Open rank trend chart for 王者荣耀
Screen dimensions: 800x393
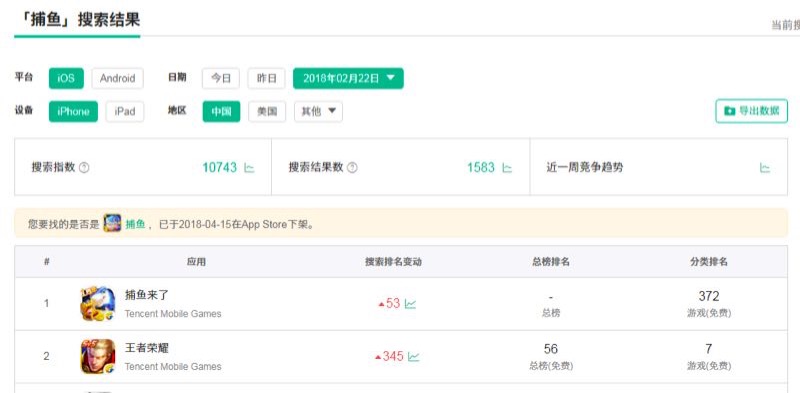[413, 356]
